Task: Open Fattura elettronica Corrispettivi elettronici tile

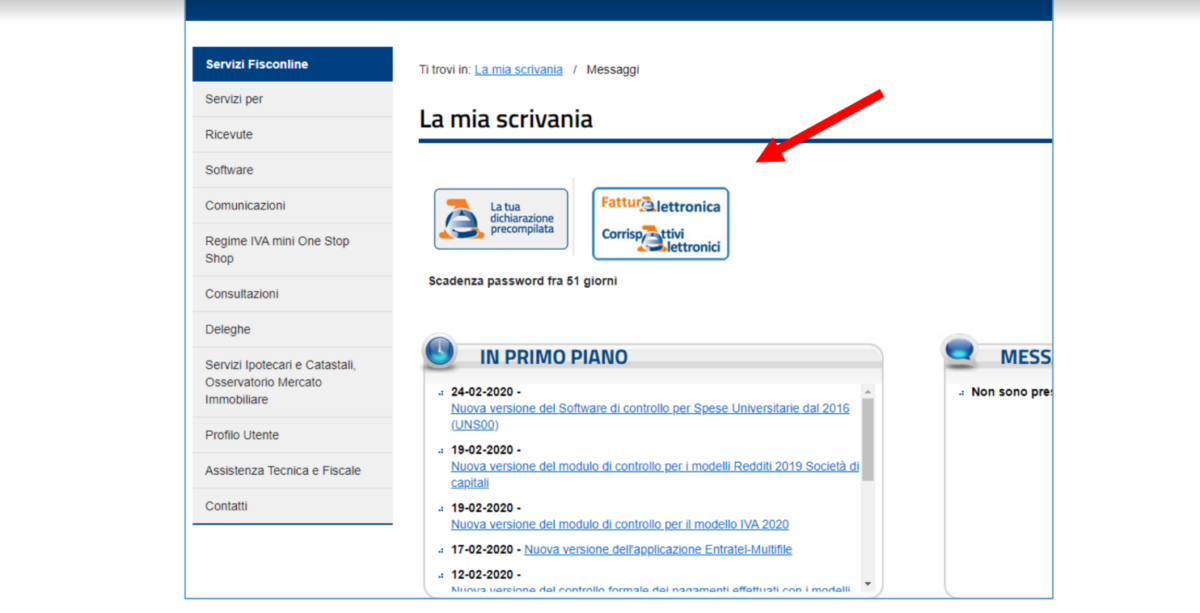Action: (660, 223)
